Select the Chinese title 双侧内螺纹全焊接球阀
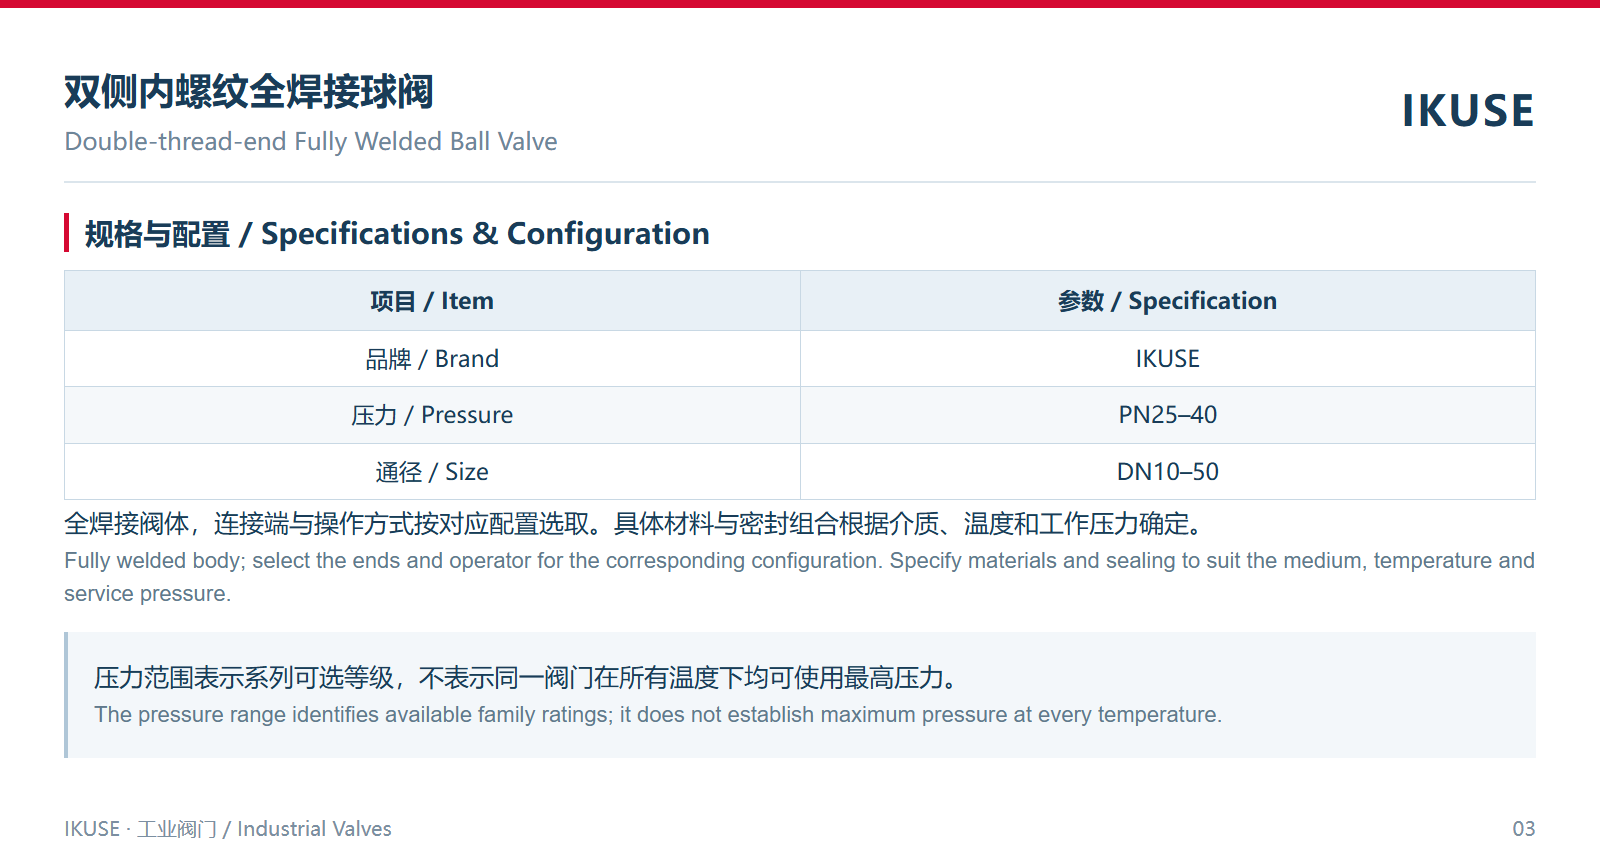1600x868 pixels. point(249,92)
